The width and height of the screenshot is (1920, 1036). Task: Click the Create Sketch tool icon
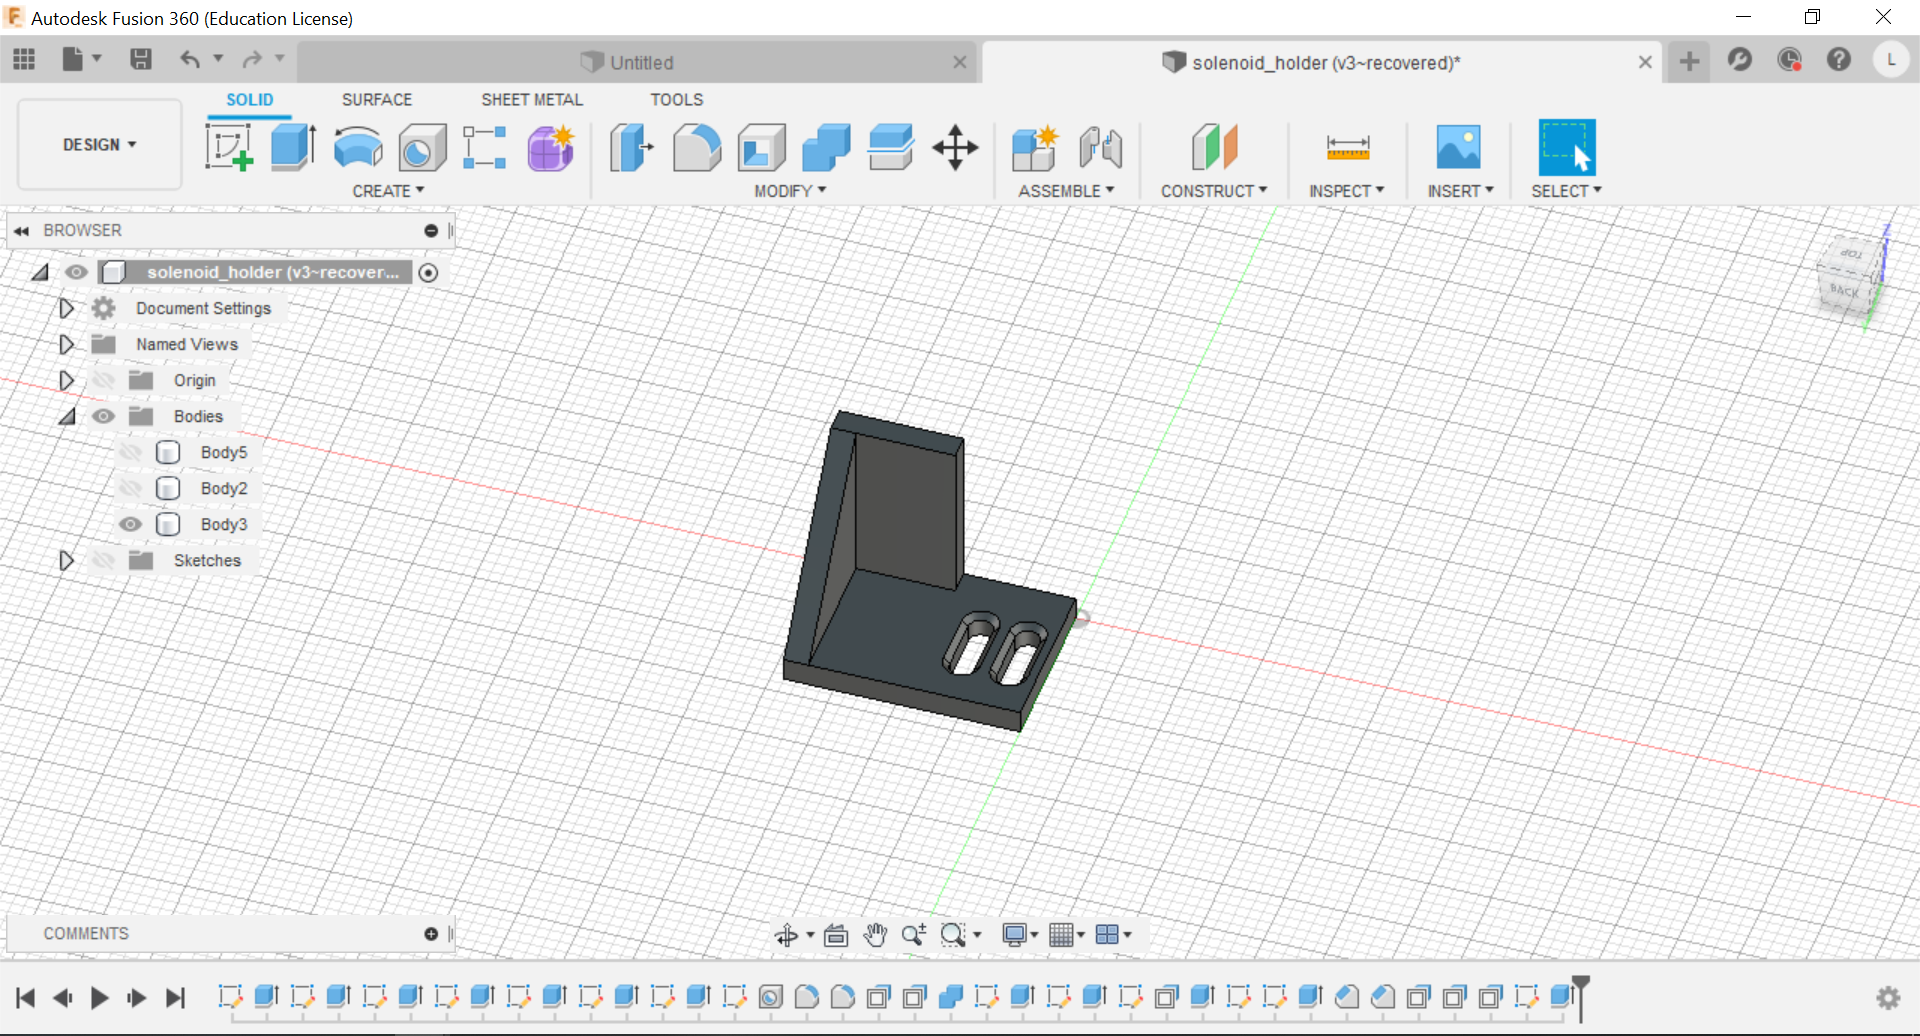coord(229,148)
